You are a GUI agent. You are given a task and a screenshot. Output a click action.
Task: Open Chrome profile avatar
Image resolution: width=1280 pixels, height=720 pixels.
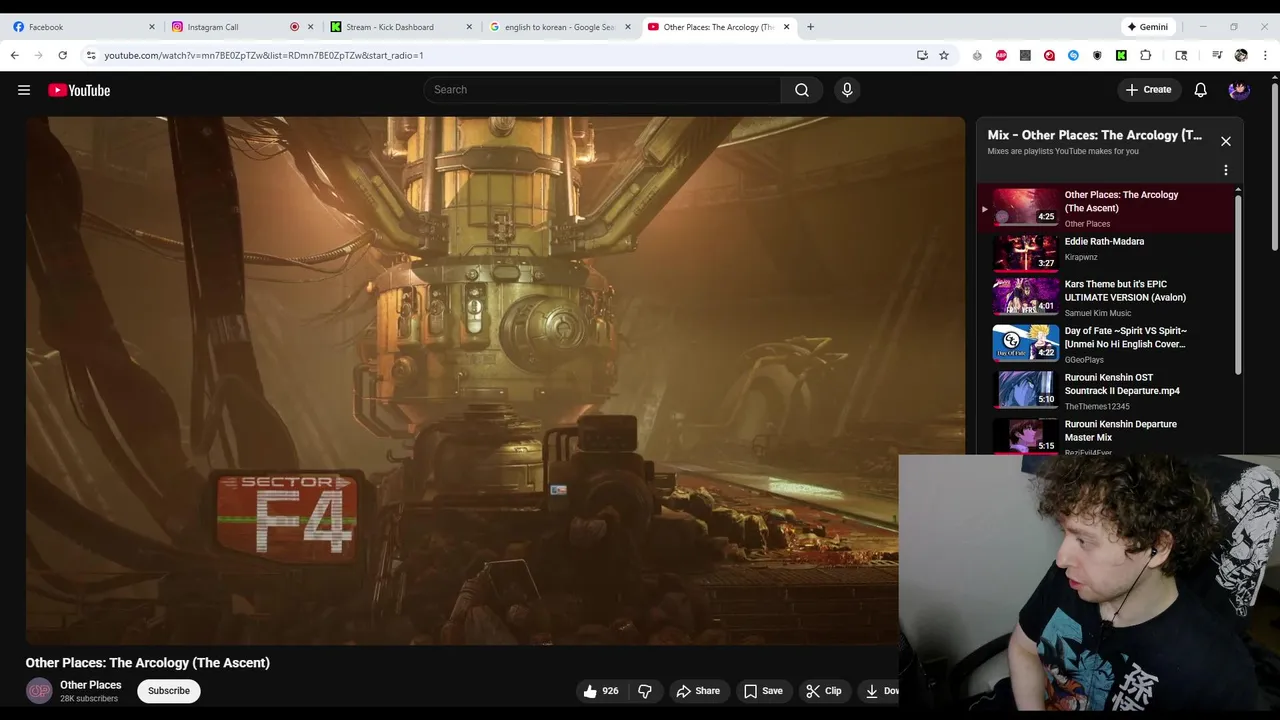point(1241,55)
